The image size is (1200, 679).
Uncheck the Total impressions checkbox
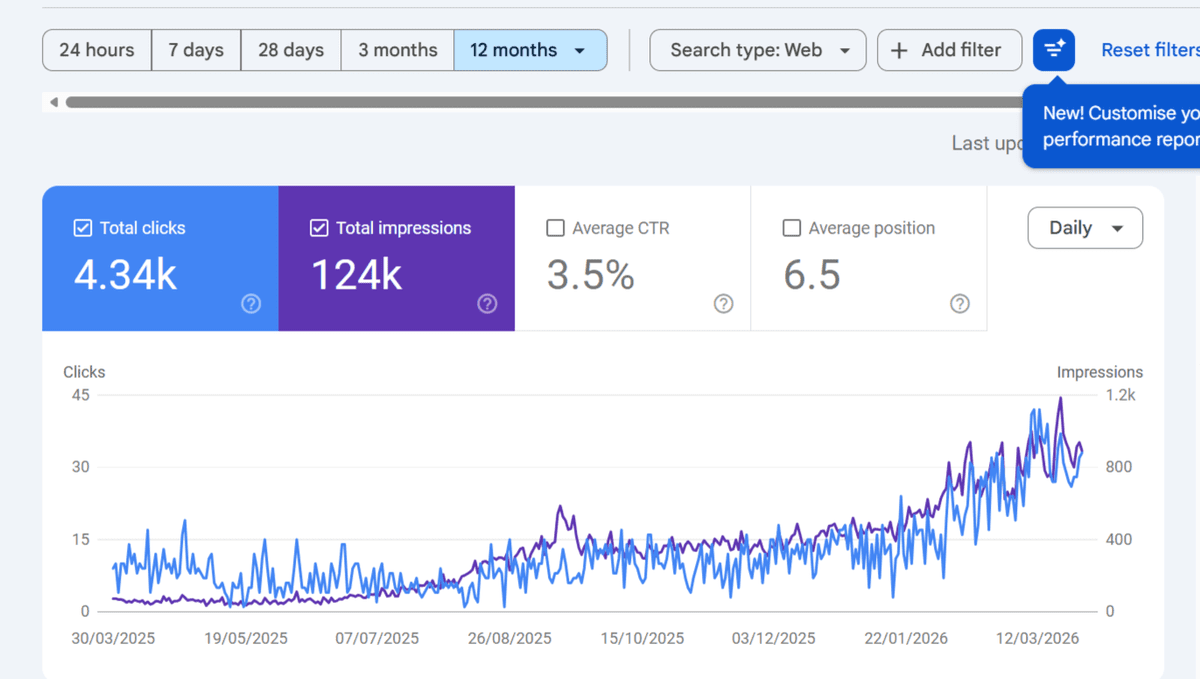pos(319,228)
